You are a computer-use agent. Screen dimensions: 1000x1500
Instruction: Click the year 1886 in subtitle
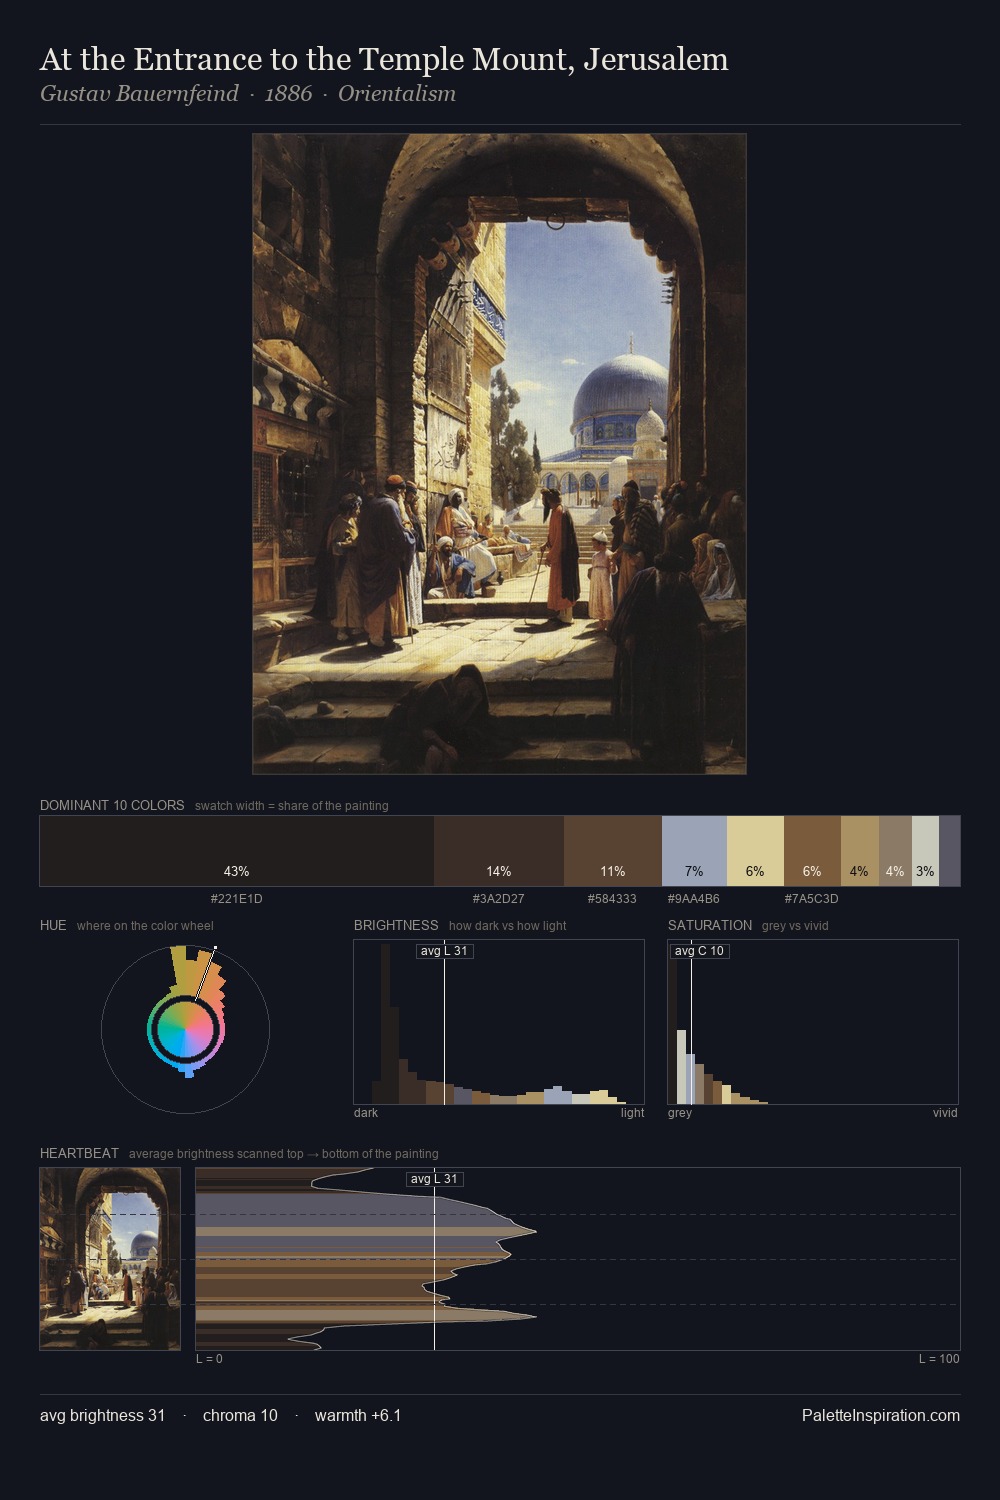click(288, 94)
